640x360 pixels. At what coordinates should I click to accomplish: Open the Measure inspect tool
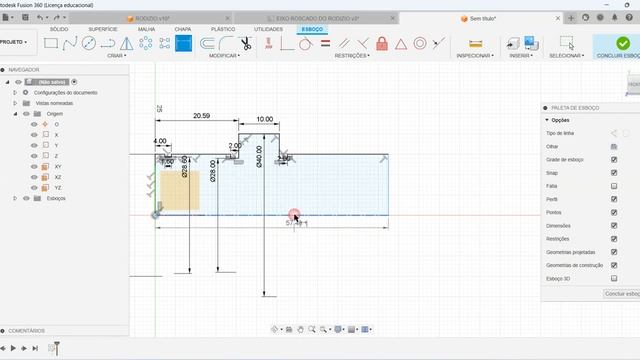pos(476,44)
